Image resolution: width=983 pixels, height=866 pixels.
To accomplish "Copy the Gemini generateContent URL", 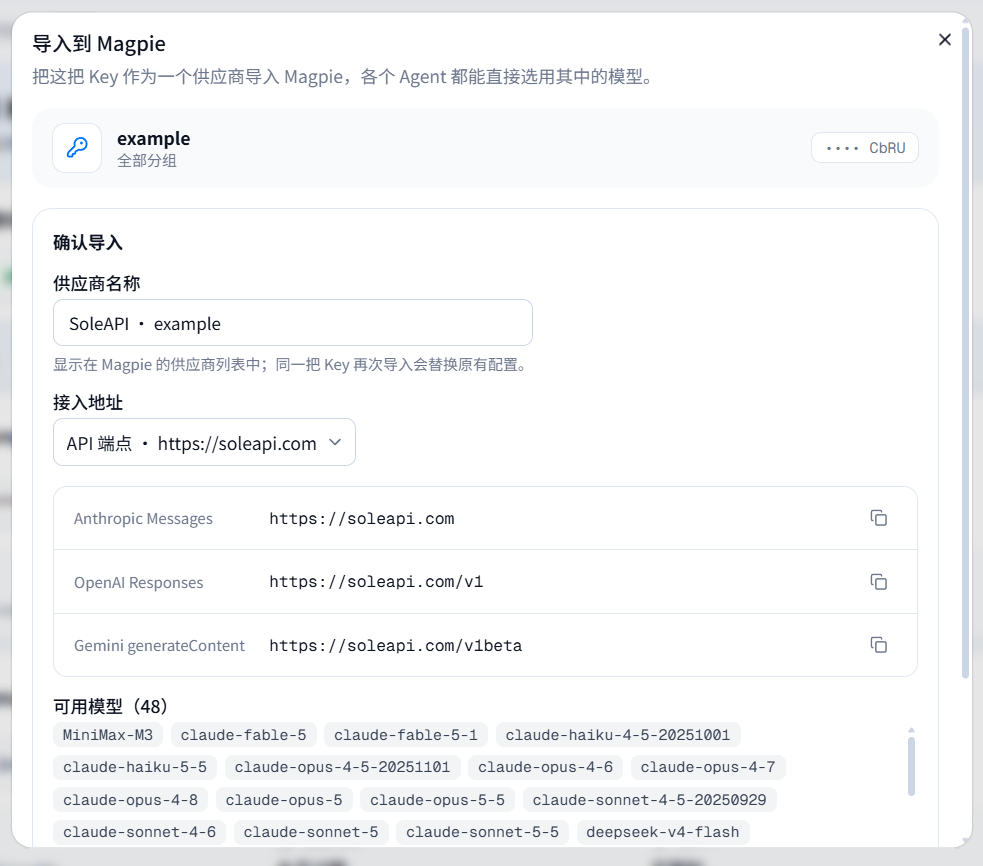I will tap(878, 645).
